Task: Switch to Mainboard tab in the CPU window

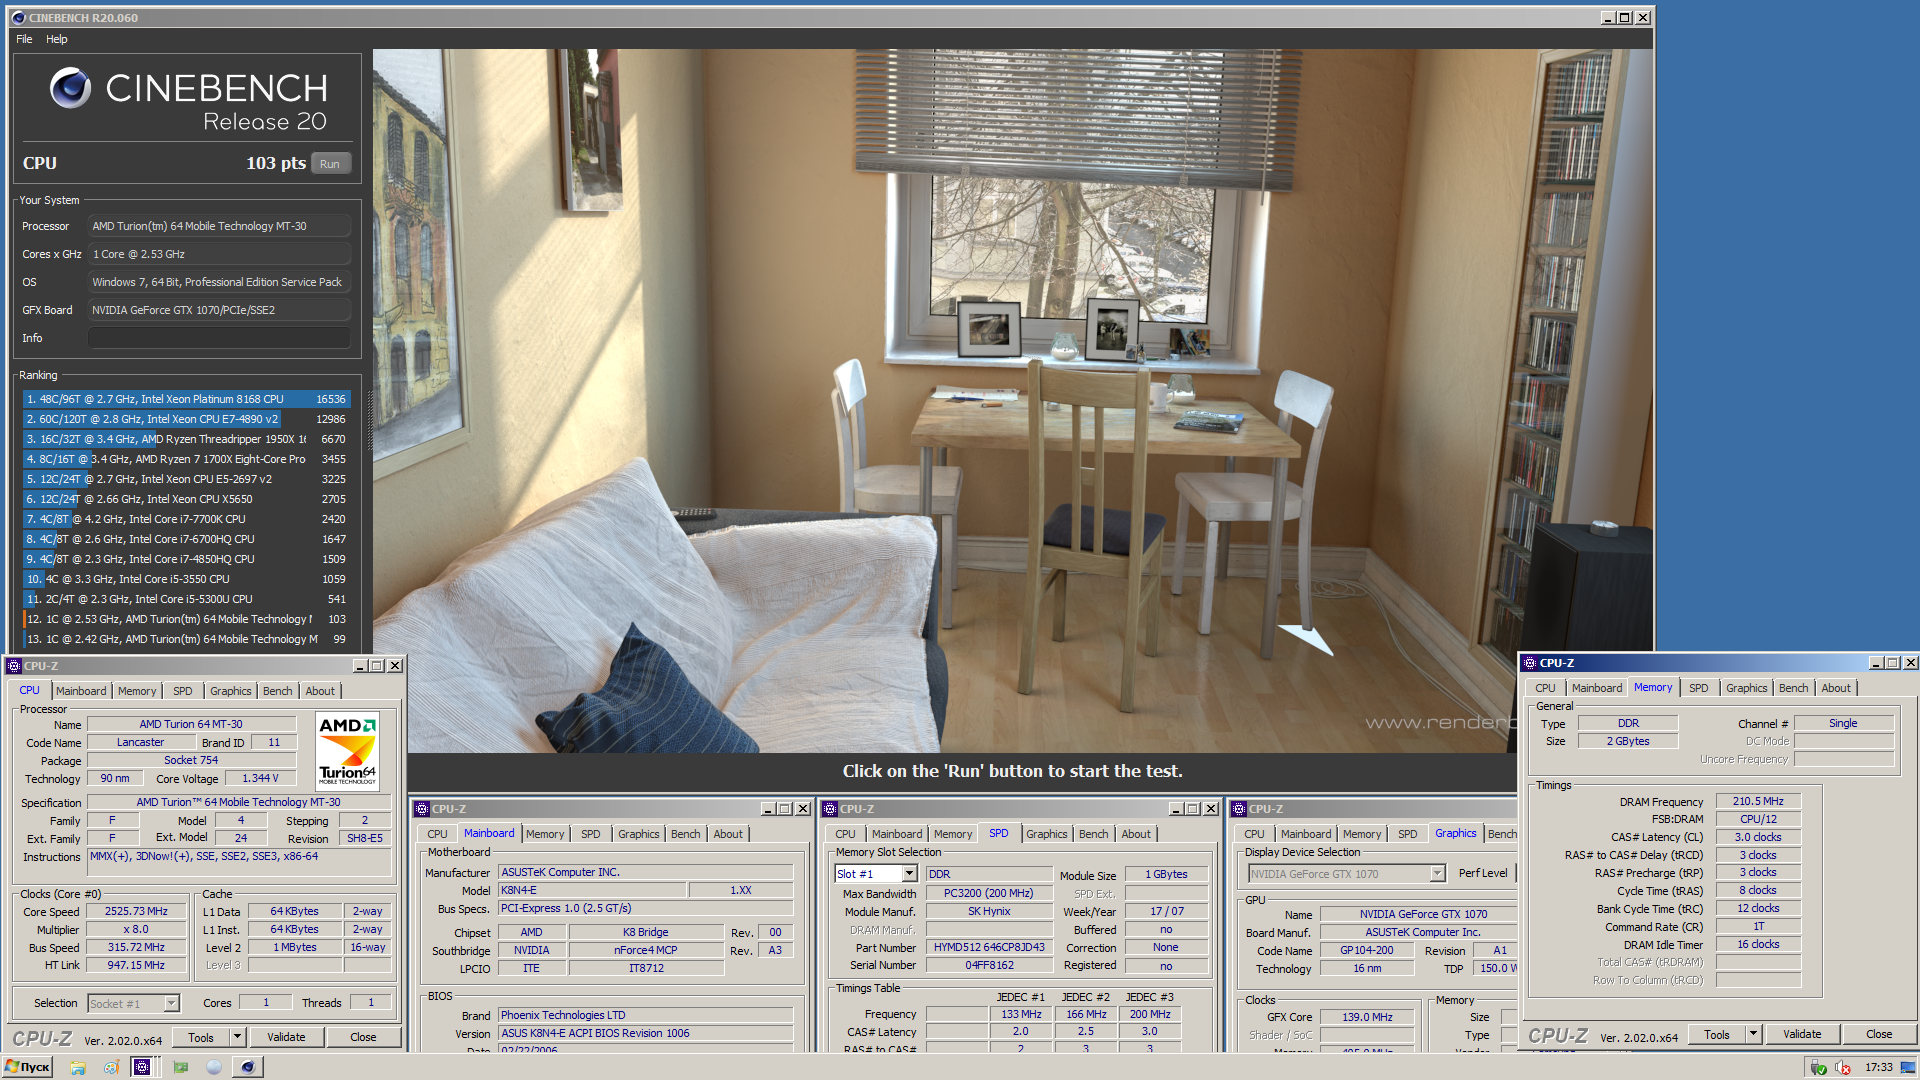Action: pos(81,691)
